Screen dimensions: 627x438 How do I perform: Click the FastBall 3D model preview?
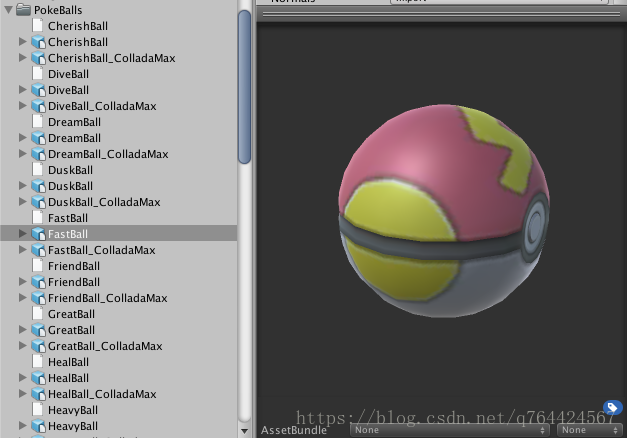point(444,211)
